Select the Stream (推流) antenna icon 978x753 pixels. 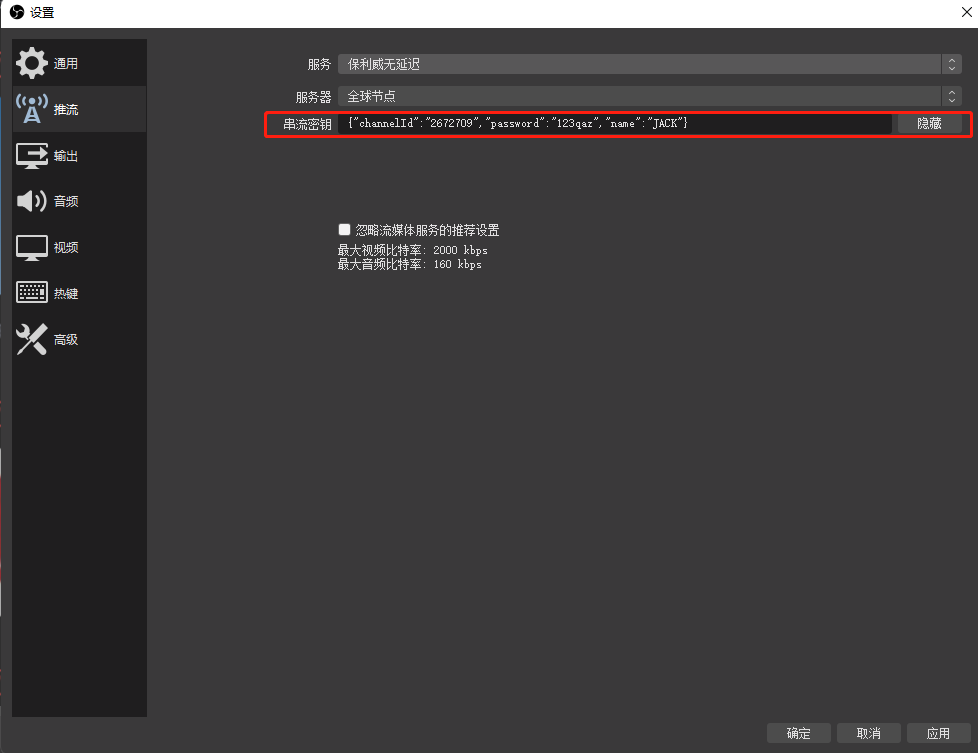(x=32, y=109)
